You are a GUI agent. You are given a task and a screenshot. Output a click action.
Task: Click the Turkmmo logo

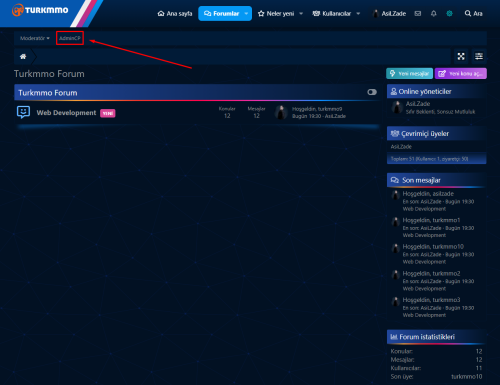click(x=40, y=10)
